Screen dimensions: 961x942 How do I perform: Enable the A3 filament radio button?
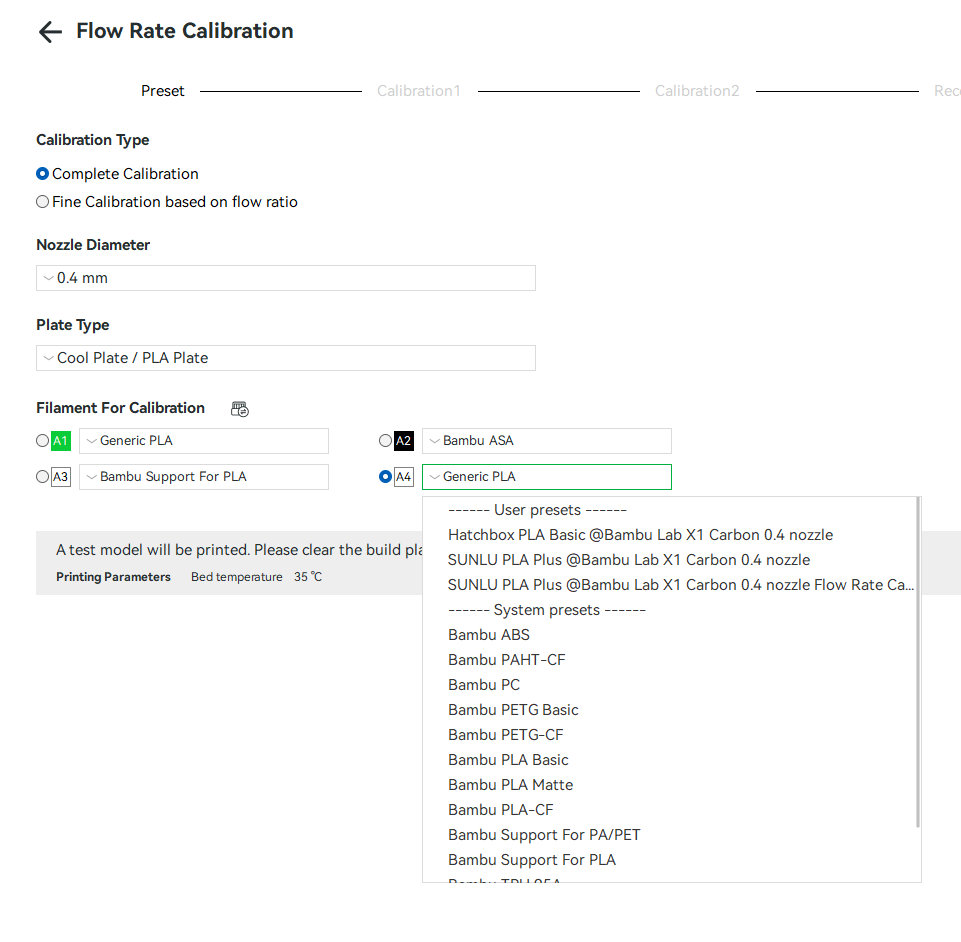coord(40,476)
